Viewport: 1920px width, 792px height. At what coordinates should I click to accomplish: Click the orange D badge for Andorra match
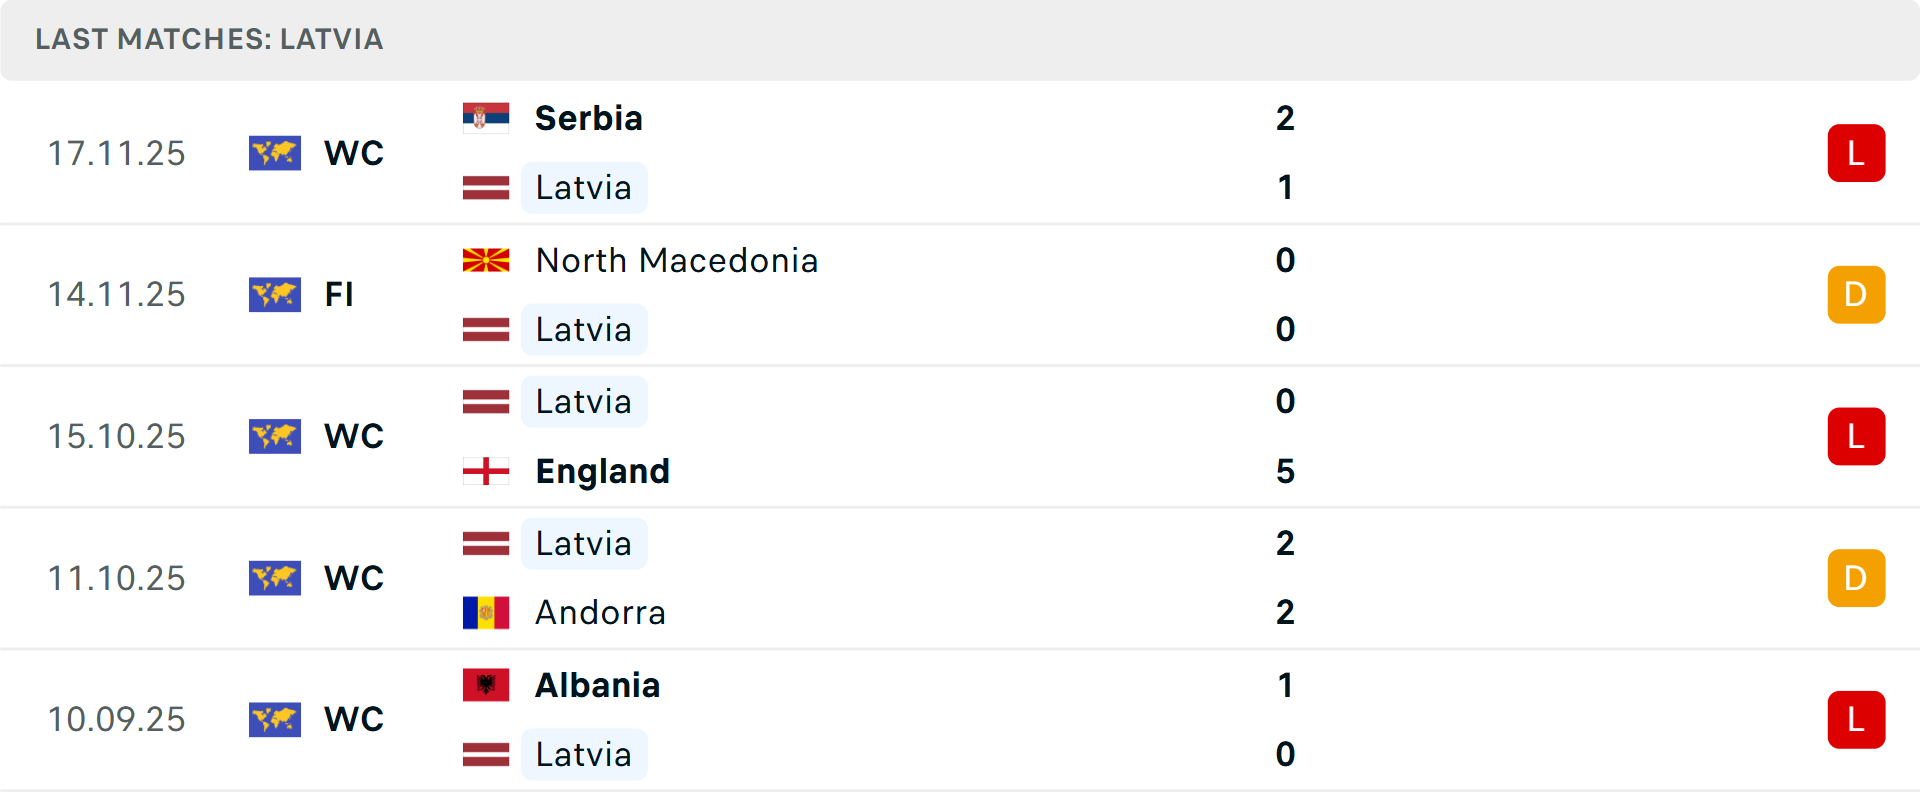pyautogui.click(x=1855, y=578)
